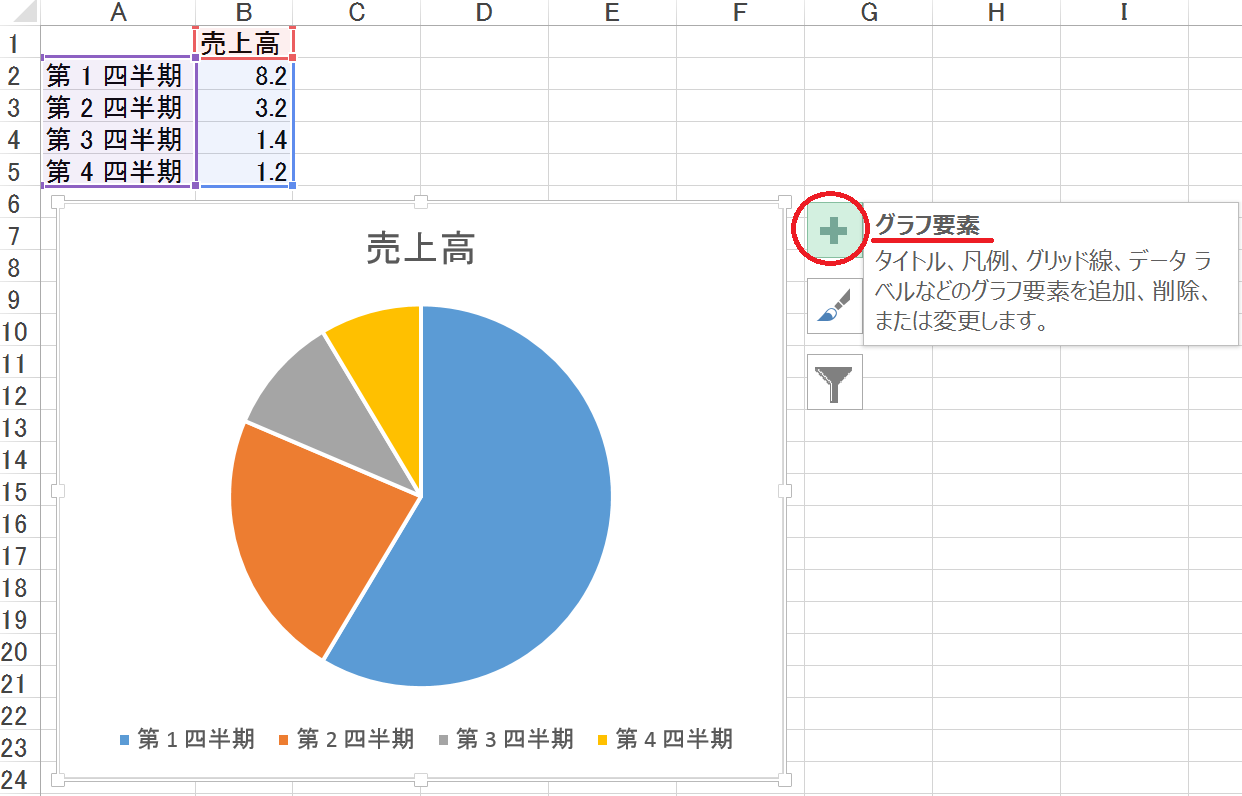Select column F header
This screenshot has width=1242, height=796.
click(740, 13)
